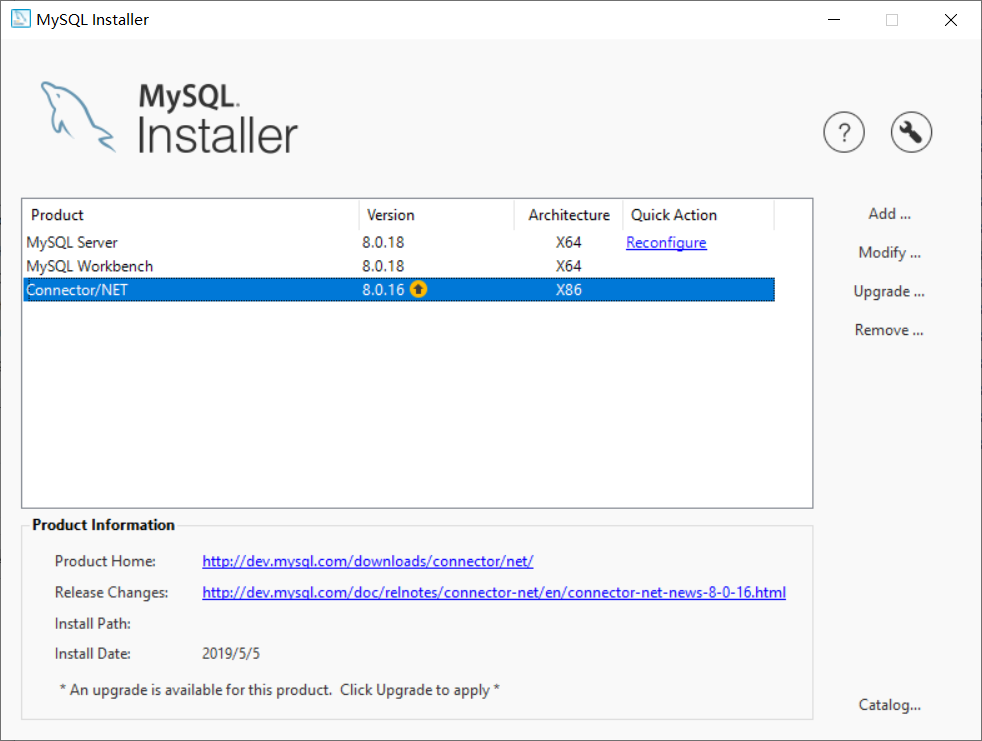Click the Quick Action column header
The width and height of the screenshot is (982, 741).
pos(699,215)
